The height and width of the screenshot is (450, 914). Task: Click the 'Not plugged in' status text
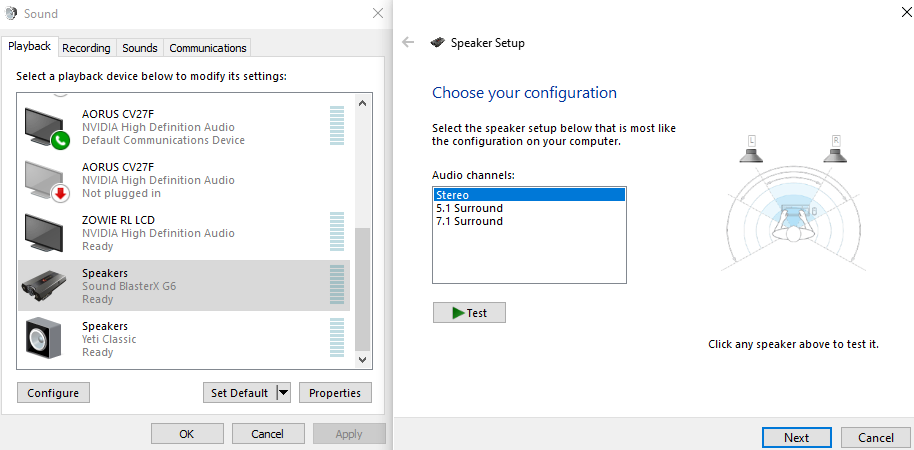[121, 193]
